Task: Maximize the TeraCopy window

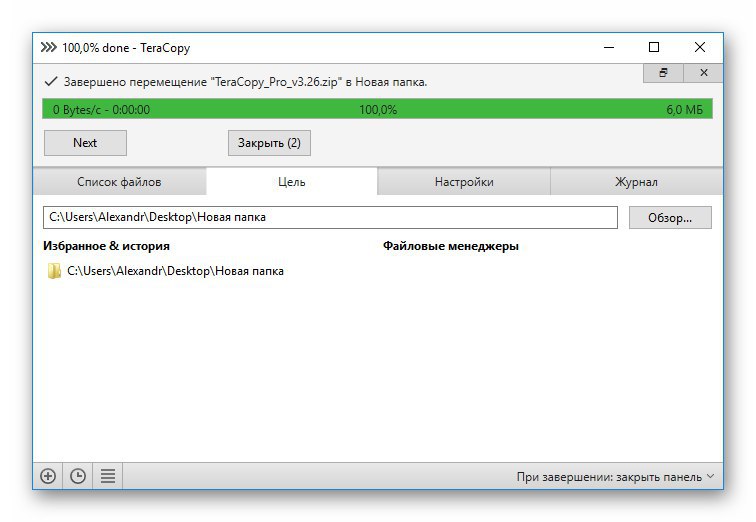Action: tap(654, 47)
